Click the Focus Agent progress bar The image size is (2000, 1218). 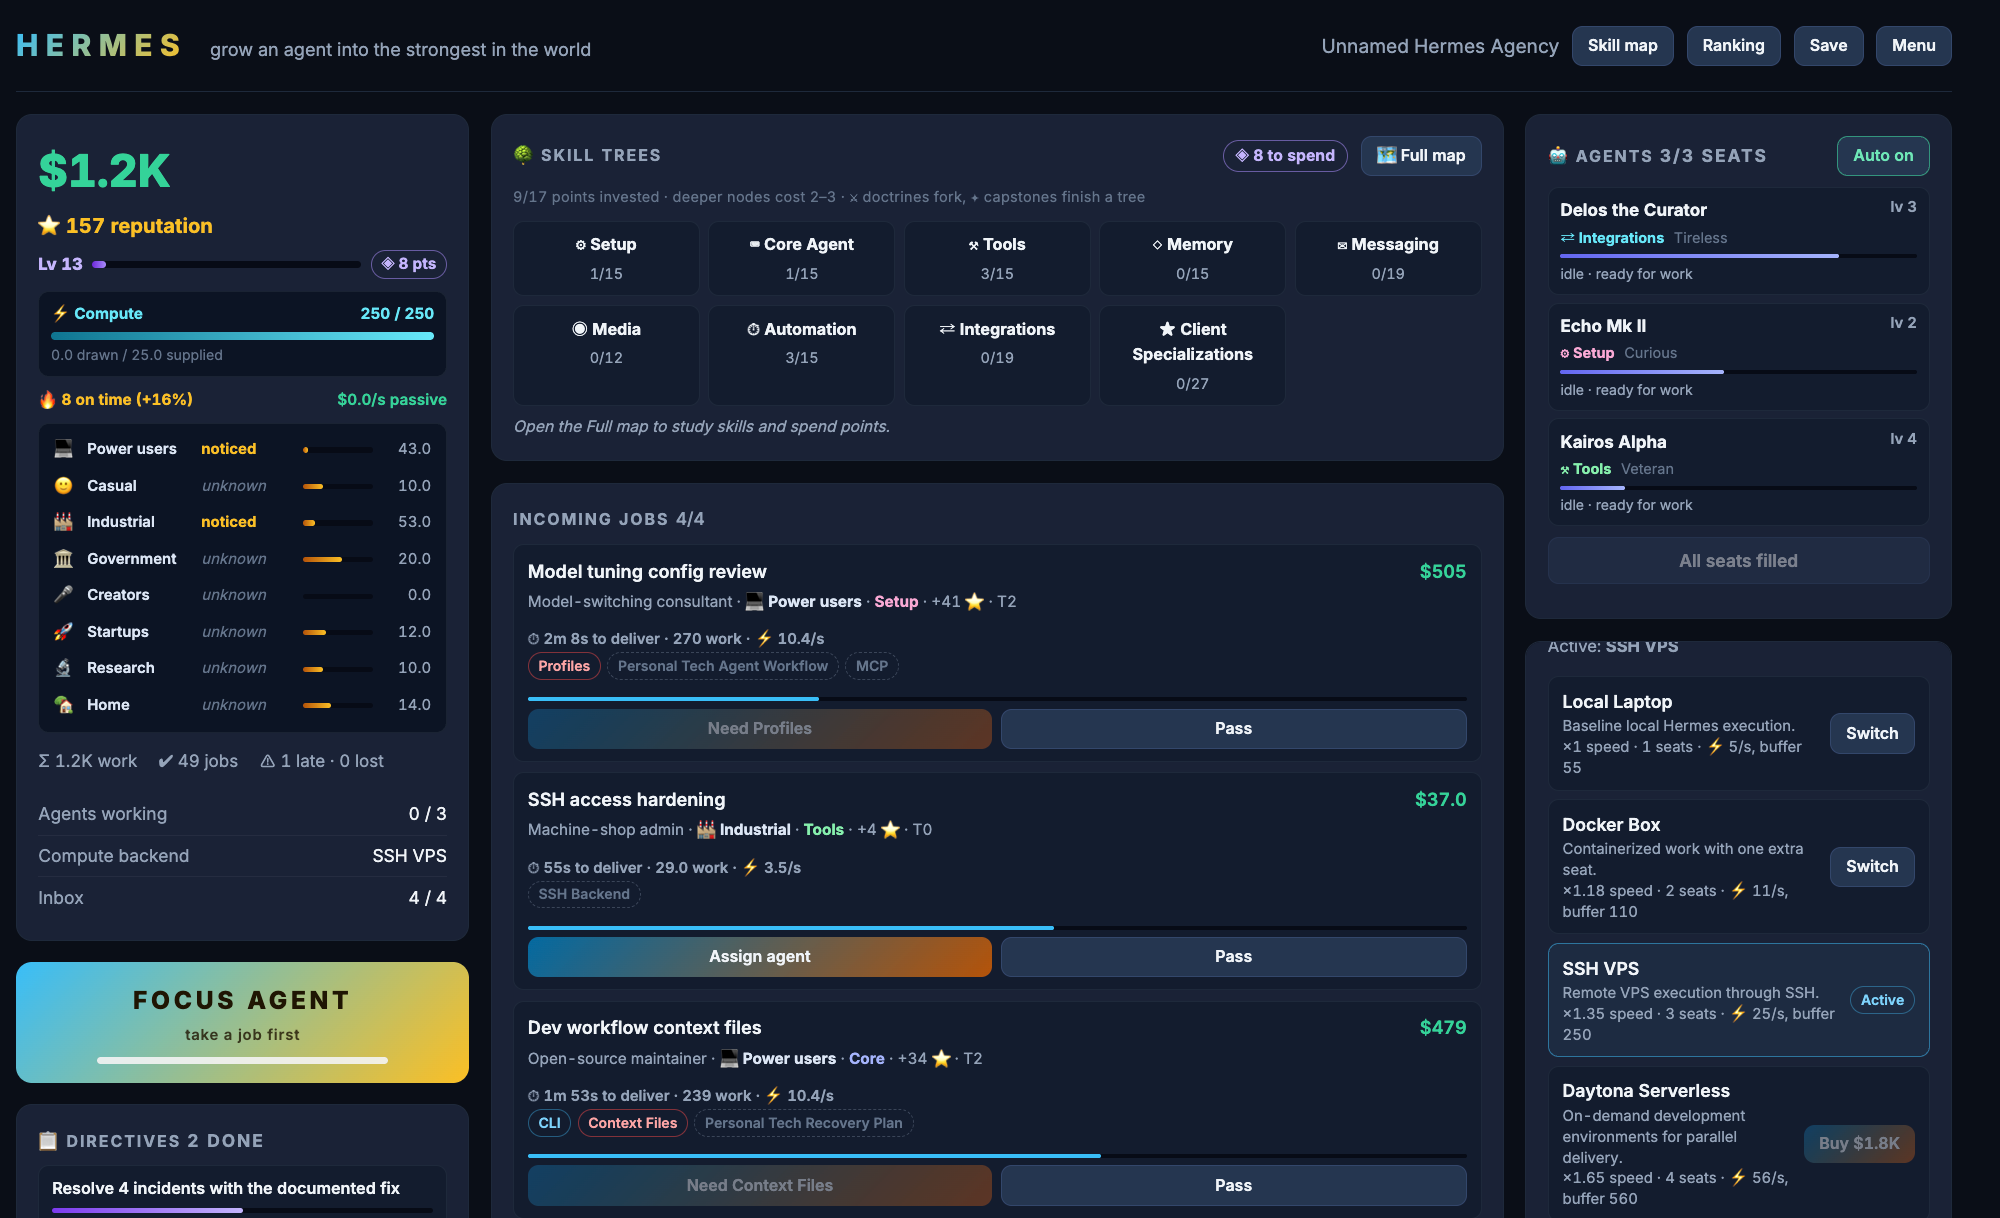(x=242, y=1060)
